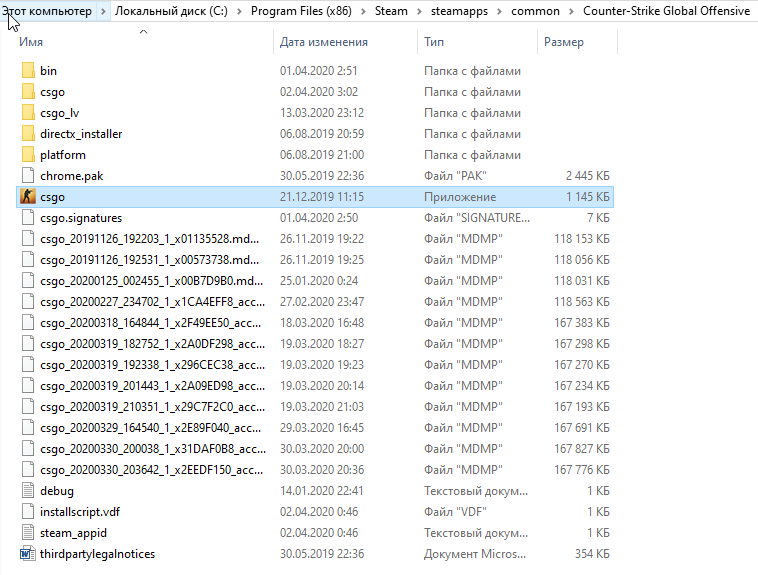The height and width of the screenshot is (575, 758).
Task: Click date 14.01.2020 22:41 of debug
Action: point(321,491)
